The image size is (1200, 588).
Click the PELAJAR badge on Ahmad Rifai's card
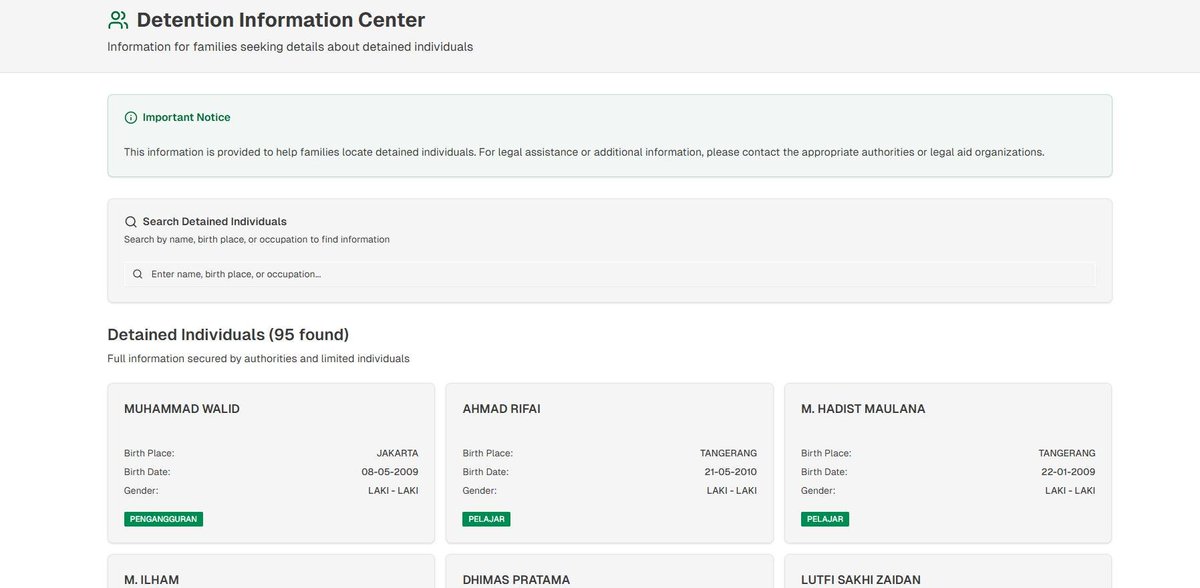pos(487,519)
